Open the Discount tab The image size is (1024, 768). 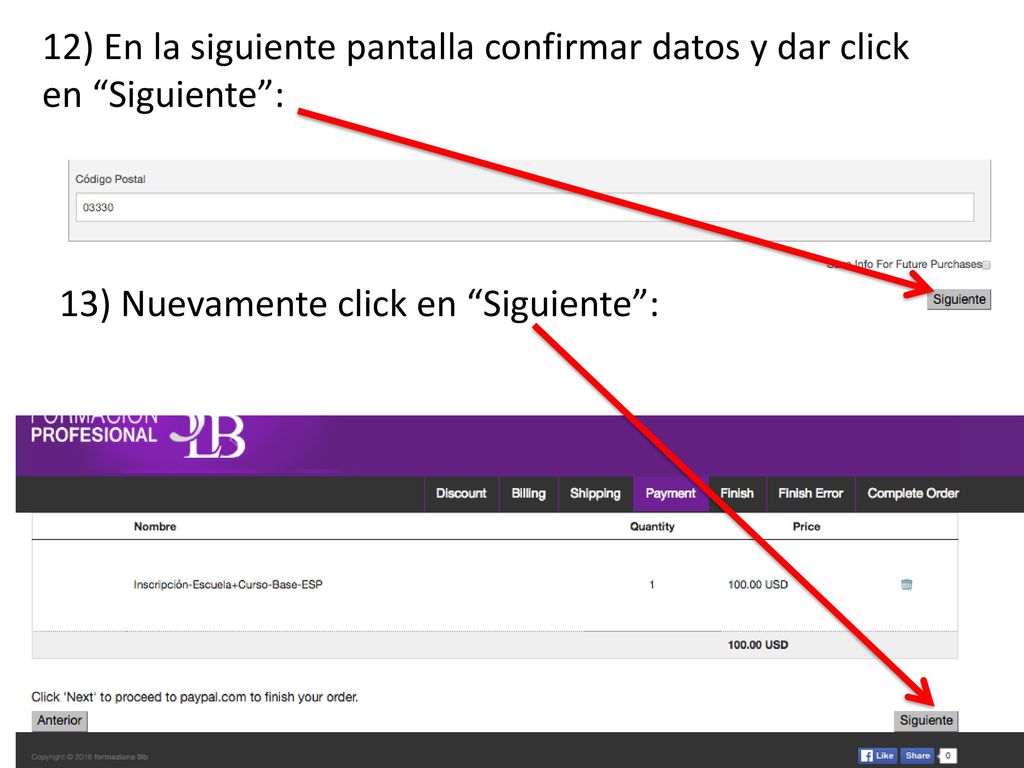(461, 494)
